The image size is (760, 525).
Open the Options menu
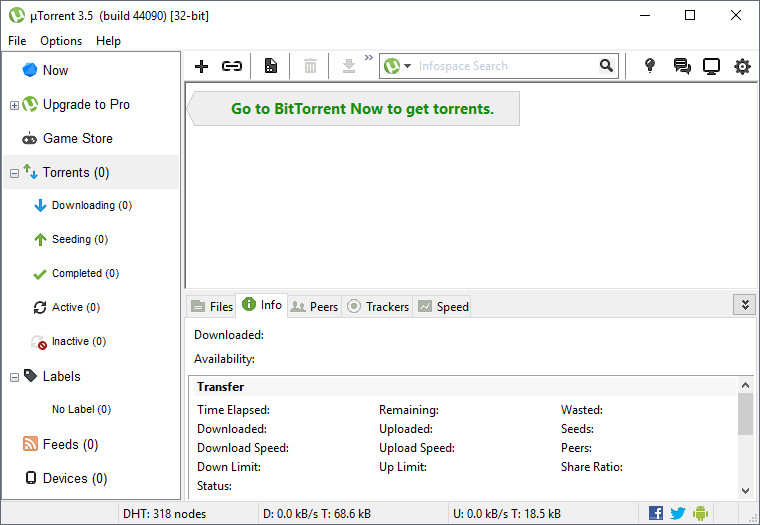coord(61,41)
